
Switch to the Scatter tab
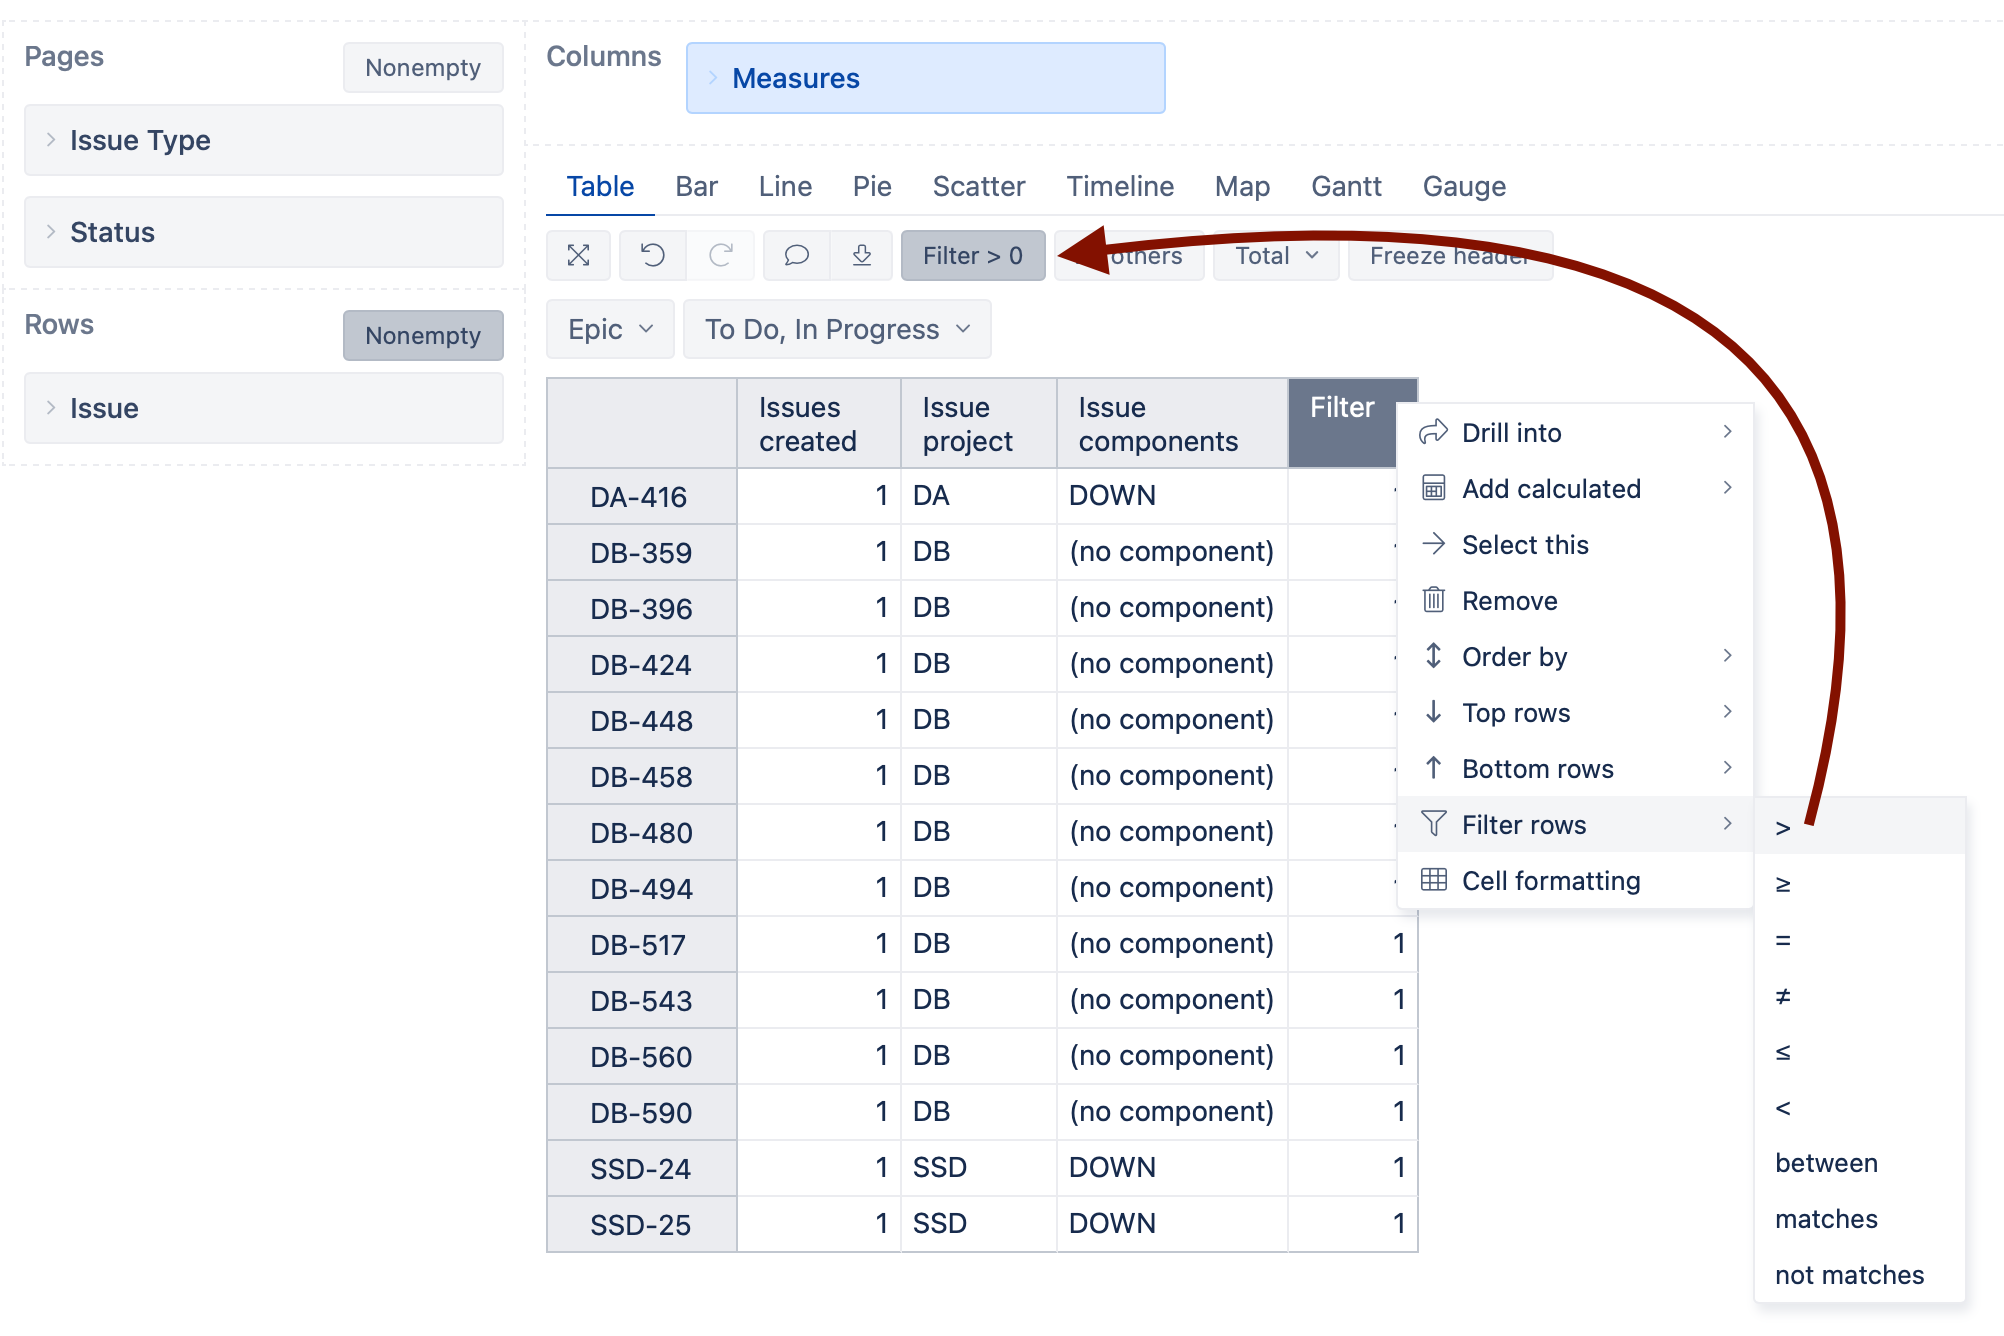point(979,187)
